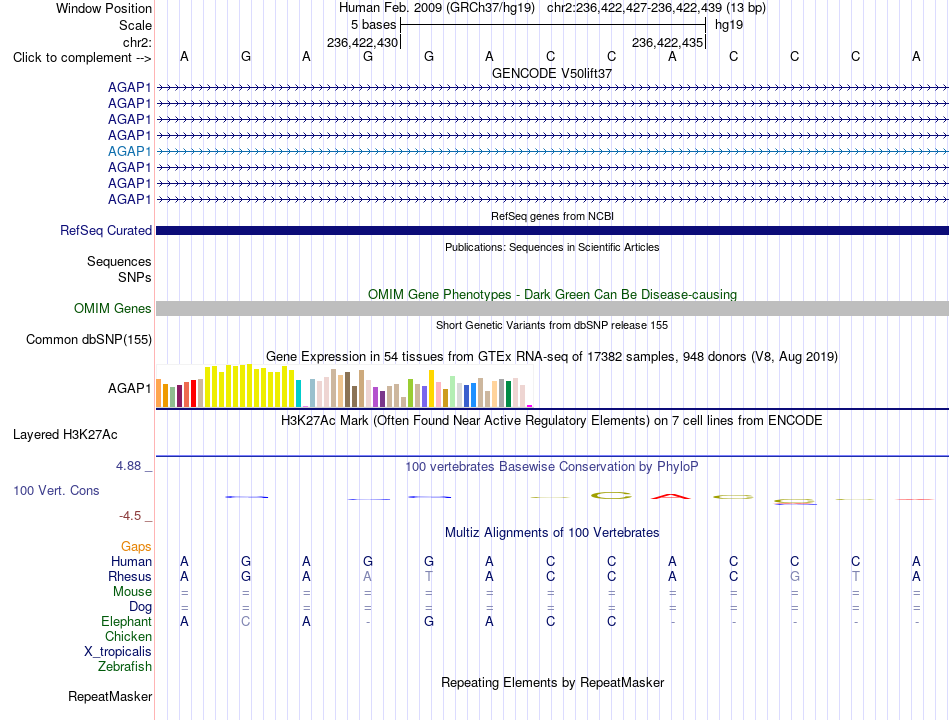
Task: Select the light-blue highlighted AGAP1 transcript label
Action: click(x=130, y=152)
